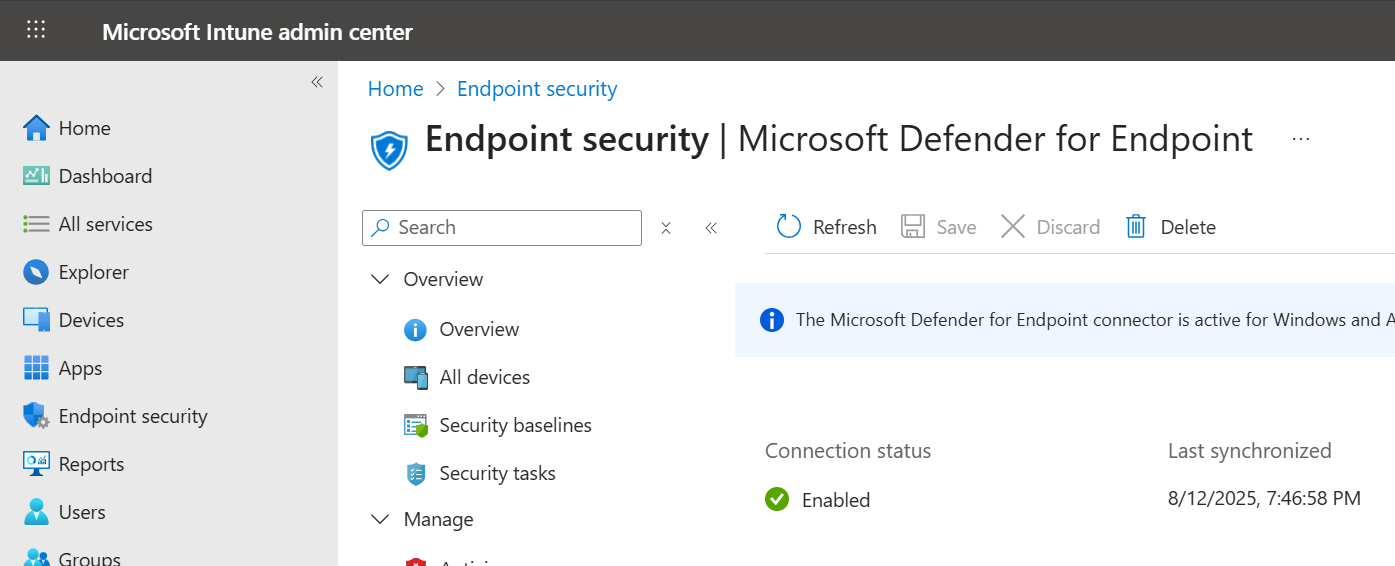Collapse the Overview section chevron
Image resolution: width=1395 pixels, height=566 pixels.
click(x=380, y=279)
